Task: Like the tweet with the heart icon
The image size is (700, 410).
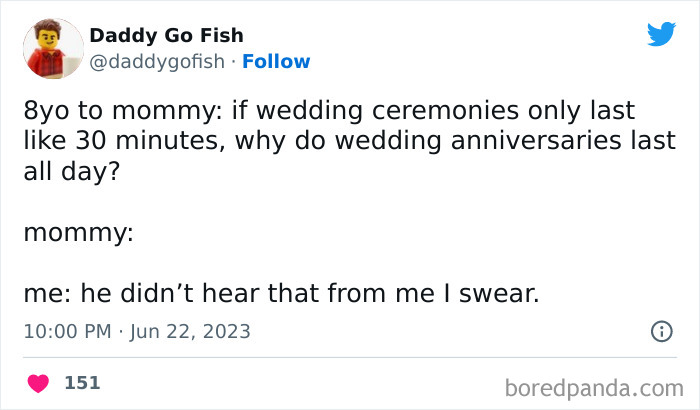Action: coord(39,382)
